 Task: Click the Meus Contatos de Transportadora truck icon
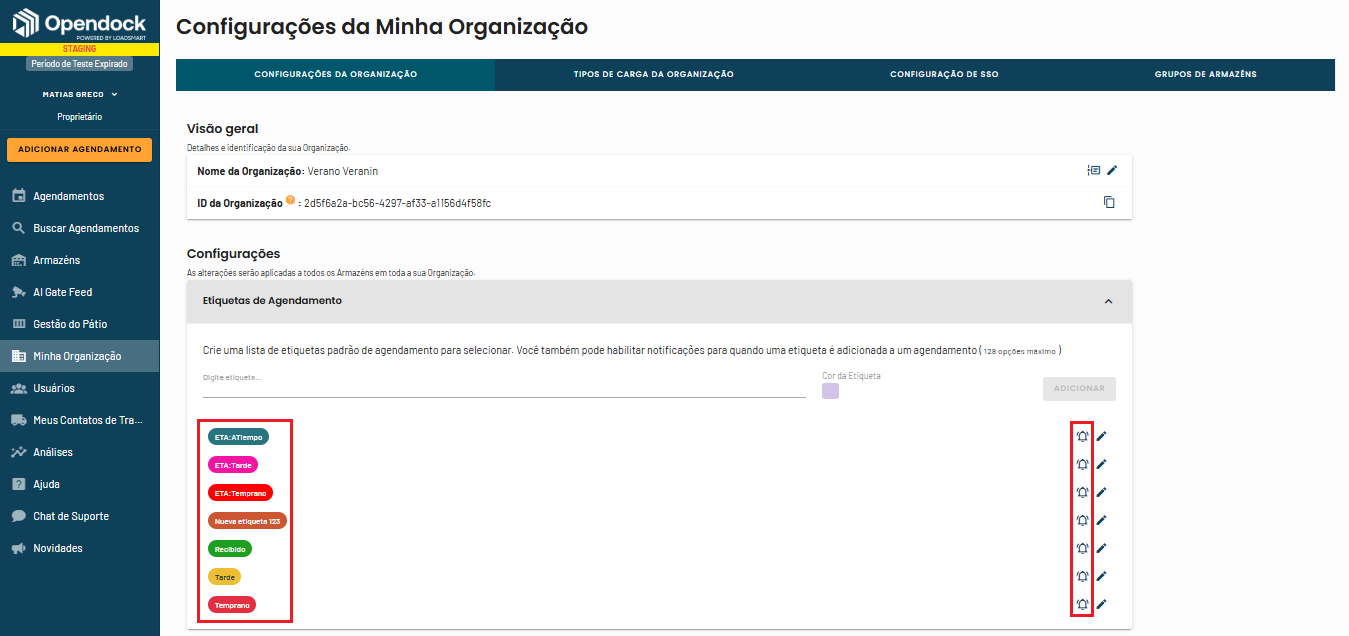click(x=18, y=420)
